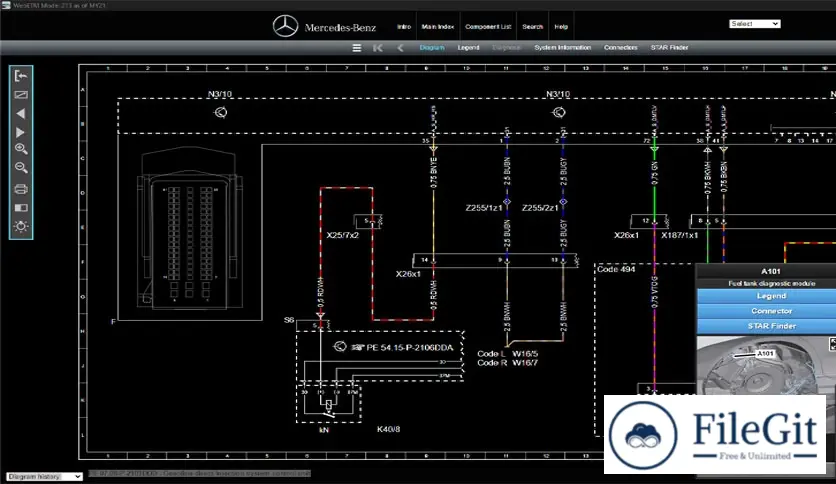This screenshot has height=484, width=836.
Task: Click the W16/7 ground label
Action: click(x=525, y=363)
